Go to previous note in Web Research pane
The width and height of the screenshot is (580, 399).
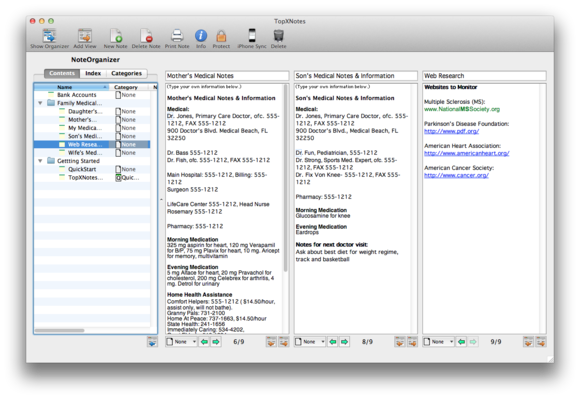pyautogui.click(x=461, y=342)
